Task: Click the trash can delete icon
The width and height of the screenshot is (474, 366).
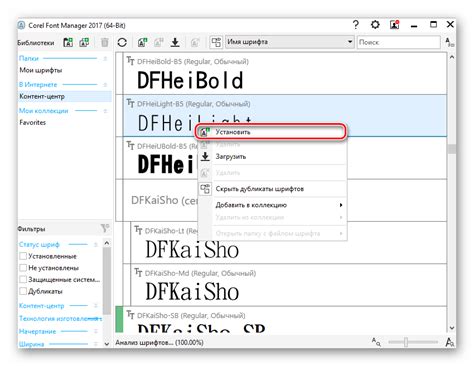Action: pos(105,42)
